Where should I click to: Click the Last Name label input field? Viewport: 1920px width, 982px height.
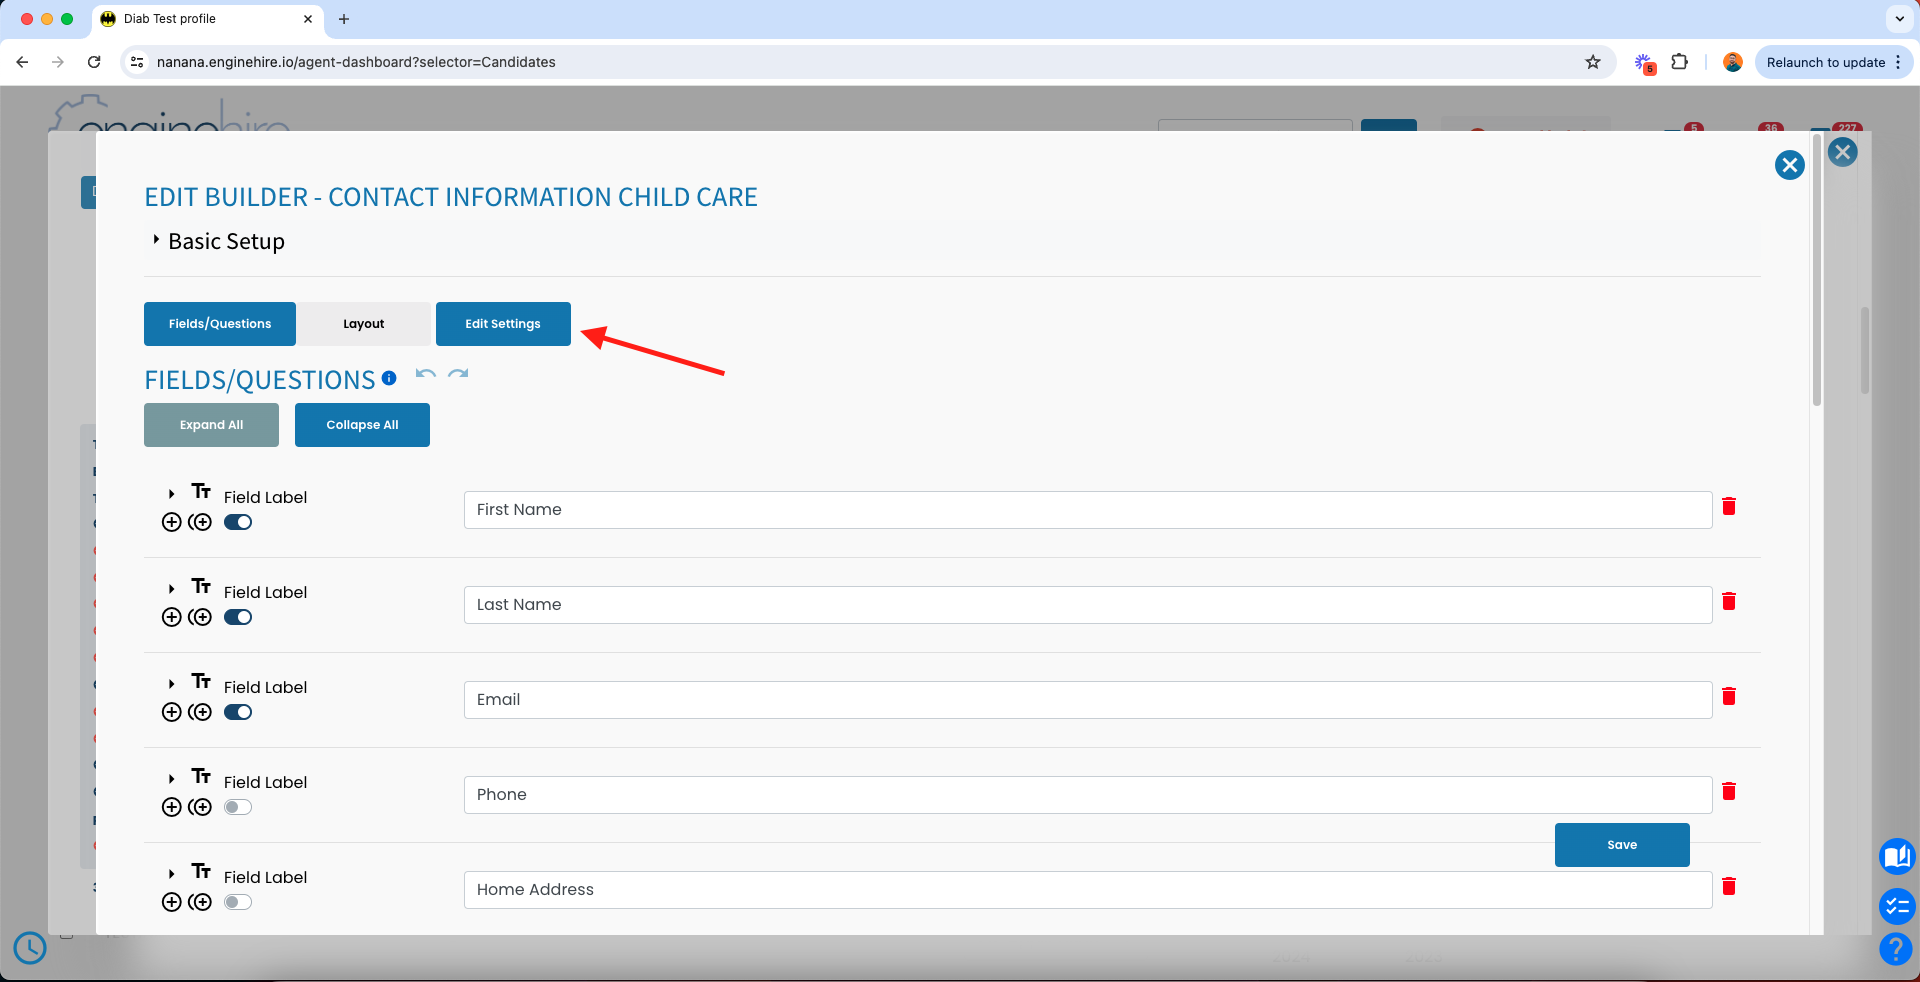1088,605
